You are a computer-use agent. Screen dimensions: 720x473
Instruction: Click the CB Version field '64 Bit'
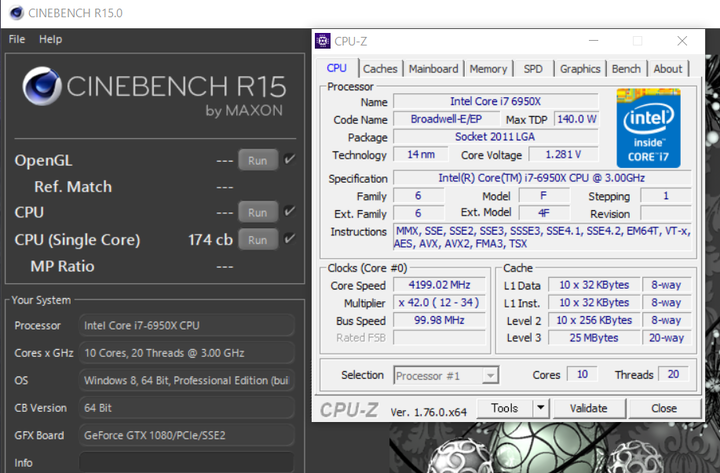click(x=186, y=408)
